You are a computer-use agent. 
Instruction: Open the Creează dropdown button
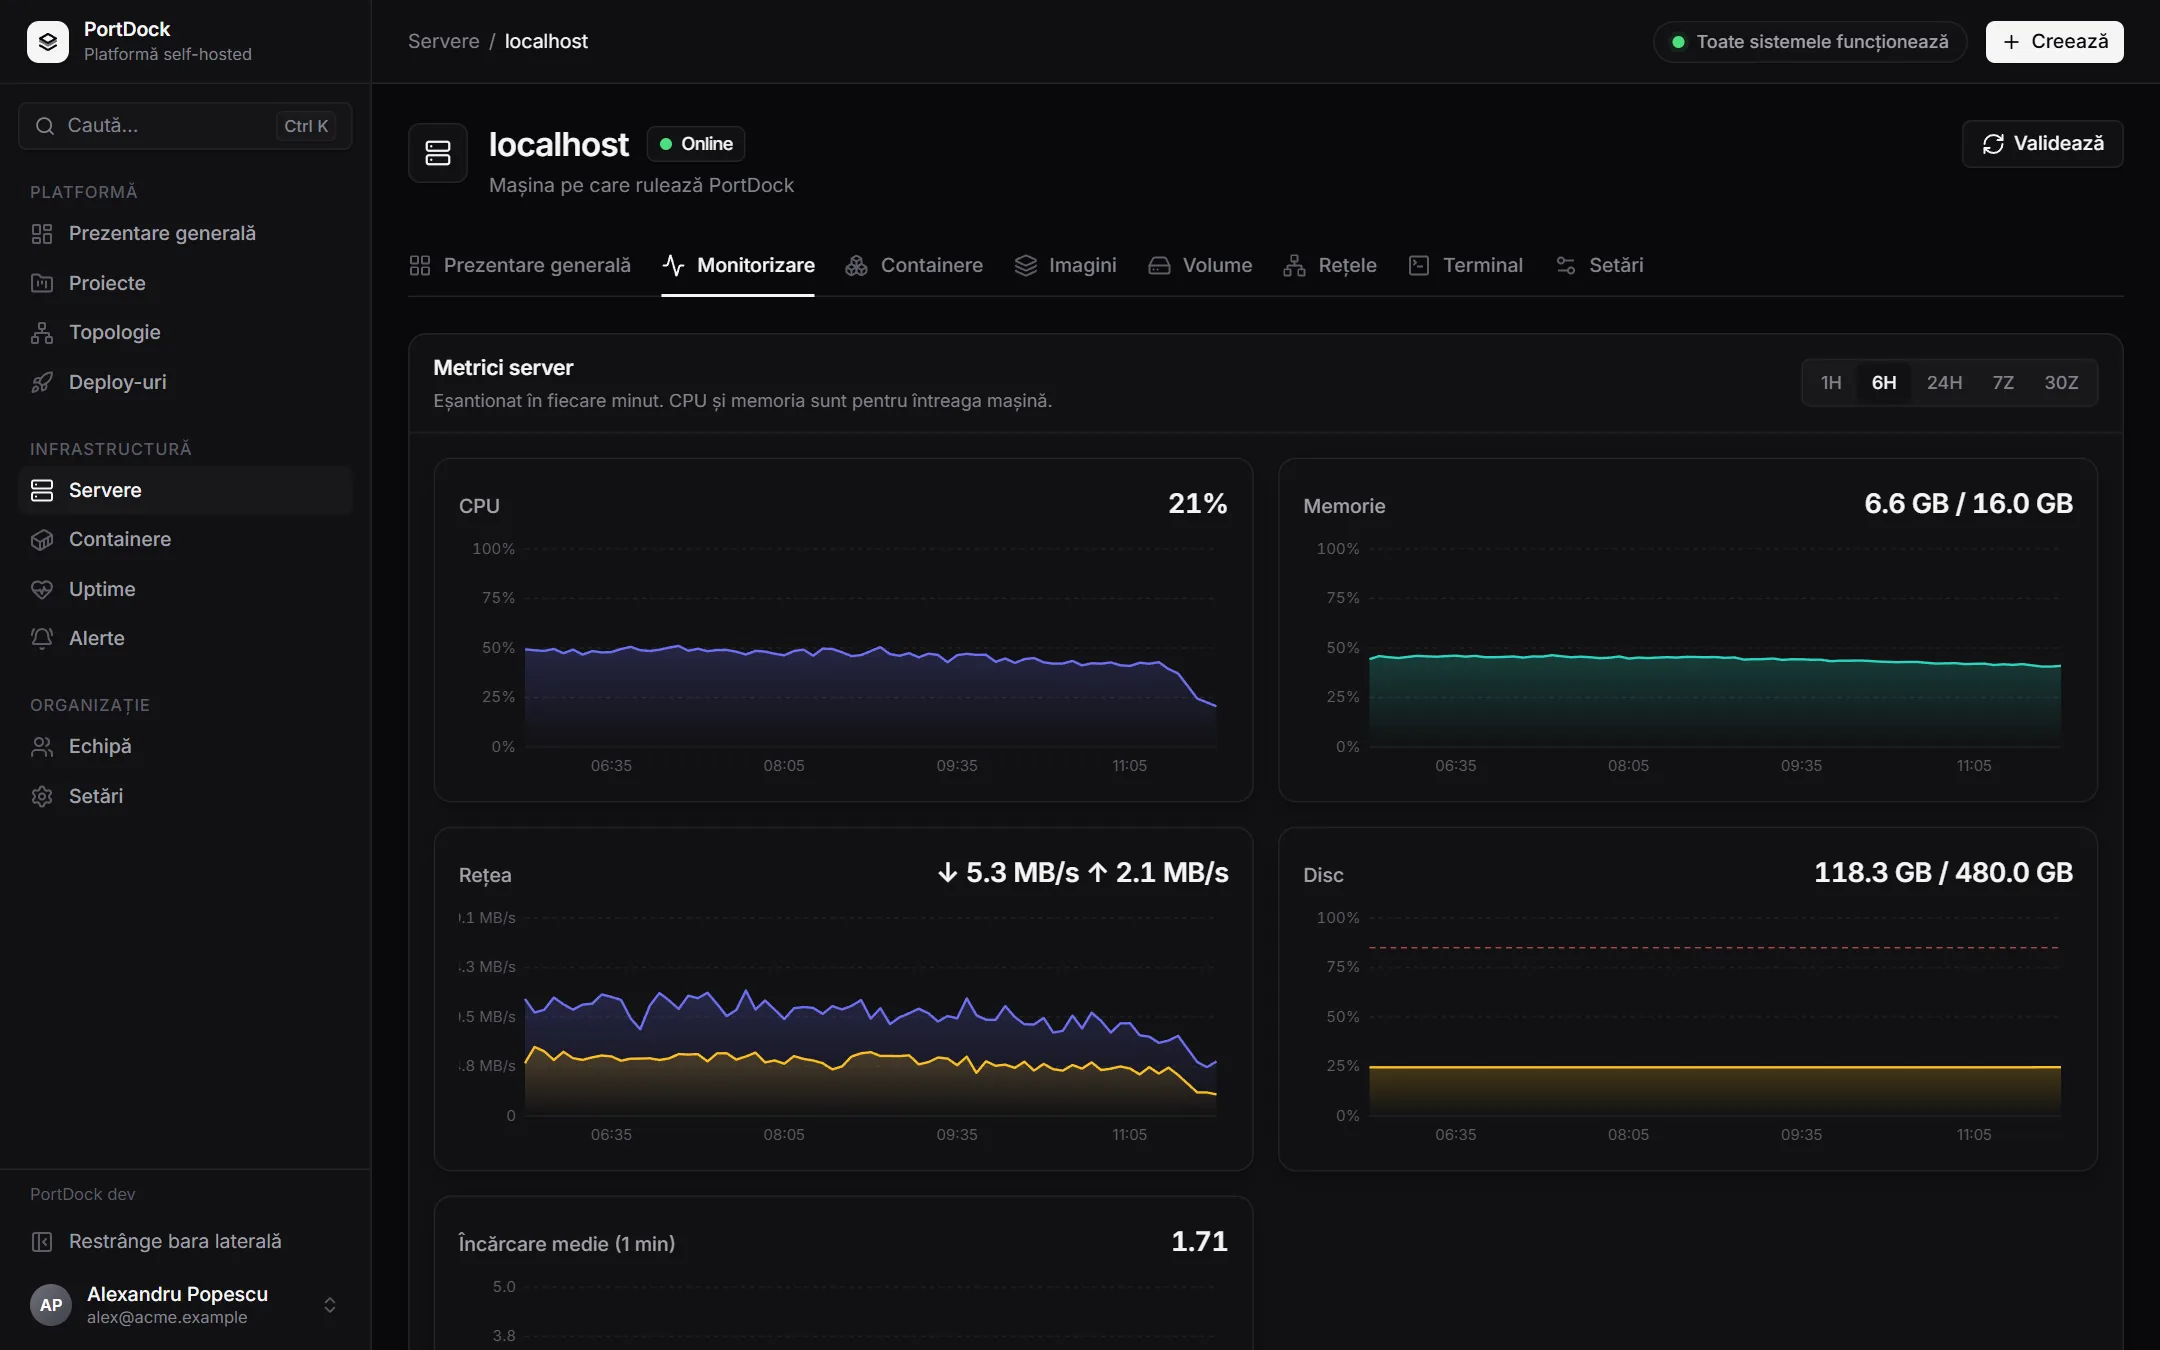point(2054,41)
